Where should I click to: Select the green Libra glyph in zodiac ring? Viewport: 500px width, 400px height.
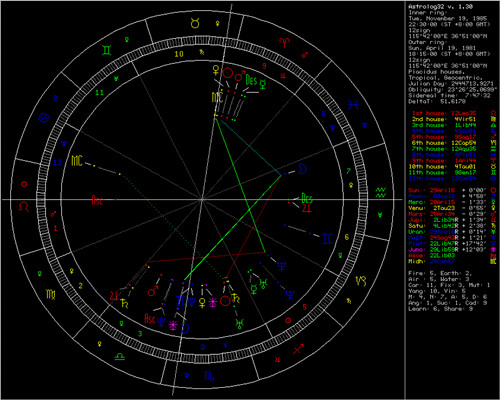coord(120,356)
